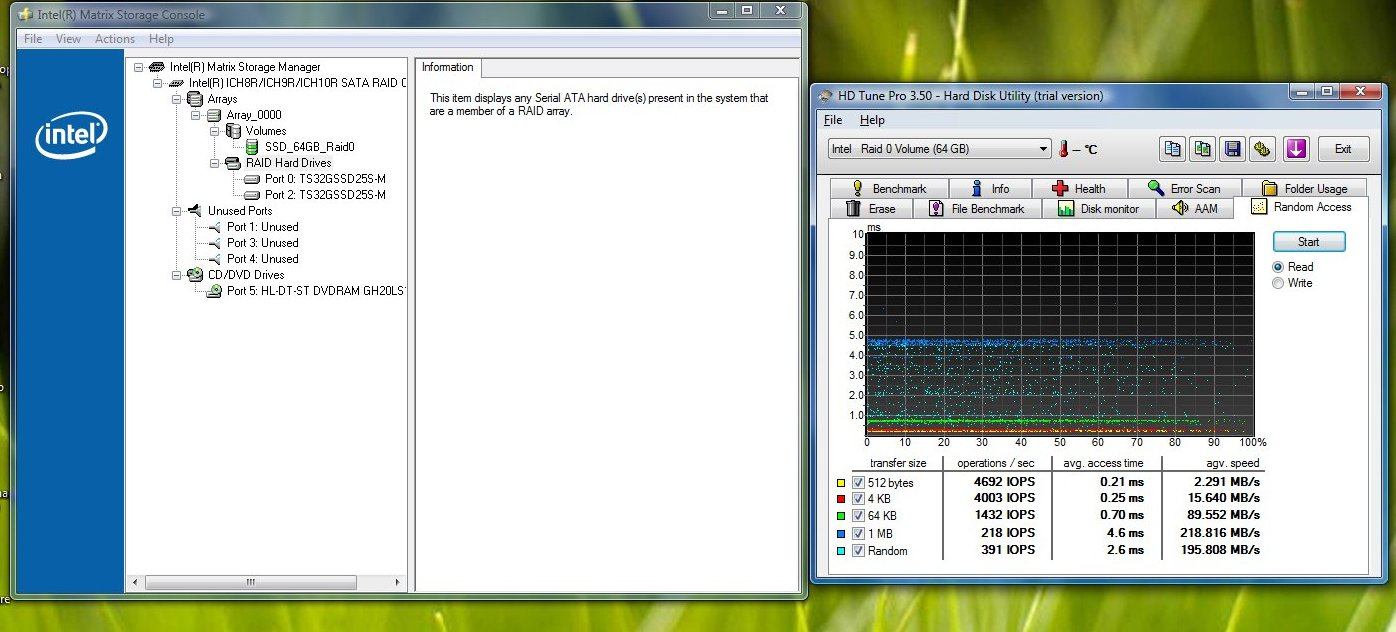The height and width of the screenshot is (632, 1396).
Task: Collapse the Arrays tree node
Action: click(177, 99)
